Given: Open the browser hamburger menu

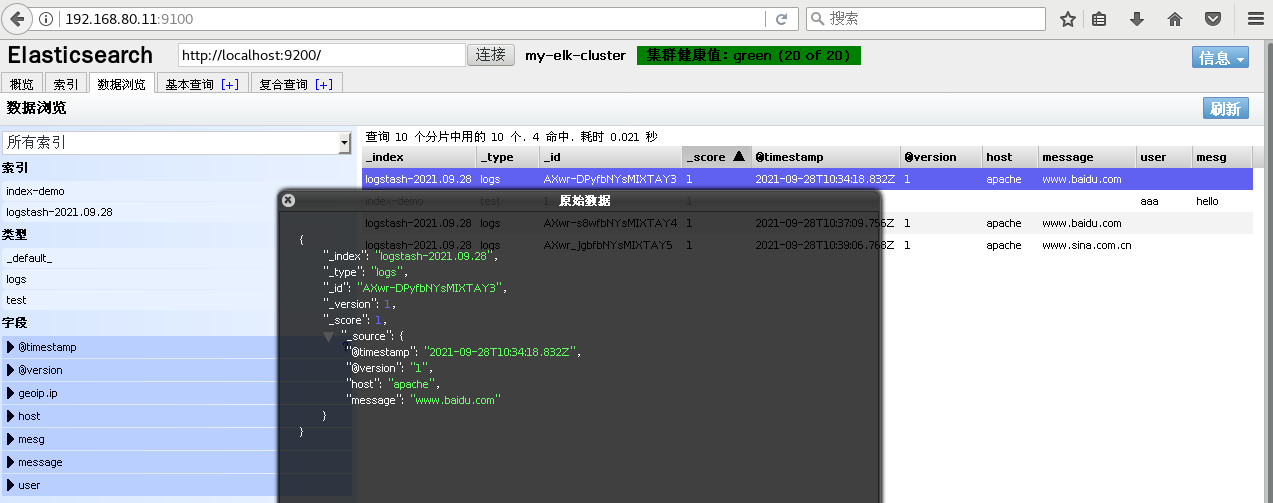Looking at the screenshot, I should click(x=1254, y=19).
